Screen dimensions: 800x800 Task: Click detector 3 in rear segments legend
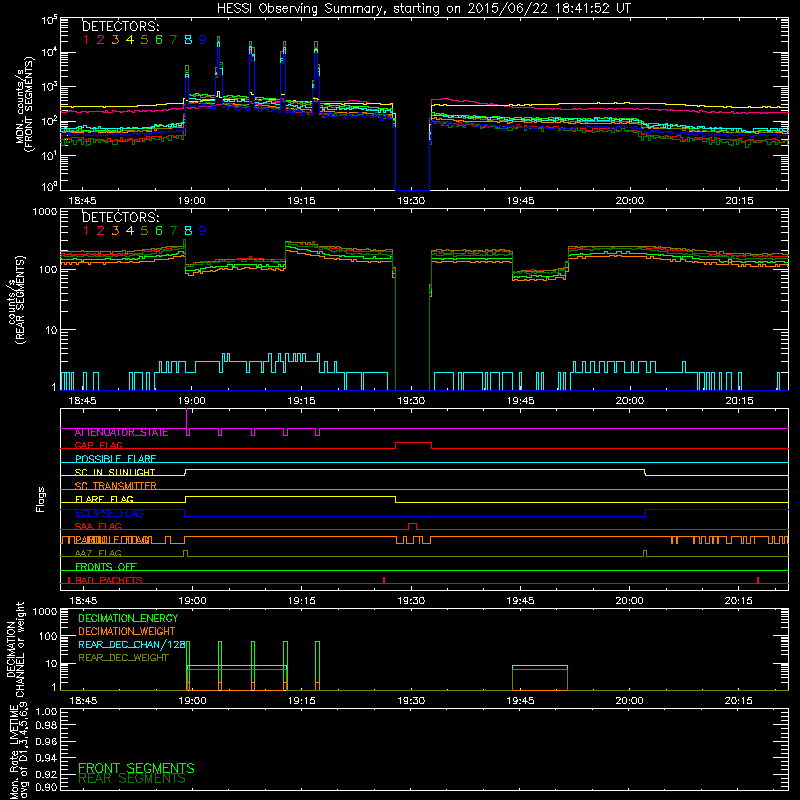click(115, 231)
